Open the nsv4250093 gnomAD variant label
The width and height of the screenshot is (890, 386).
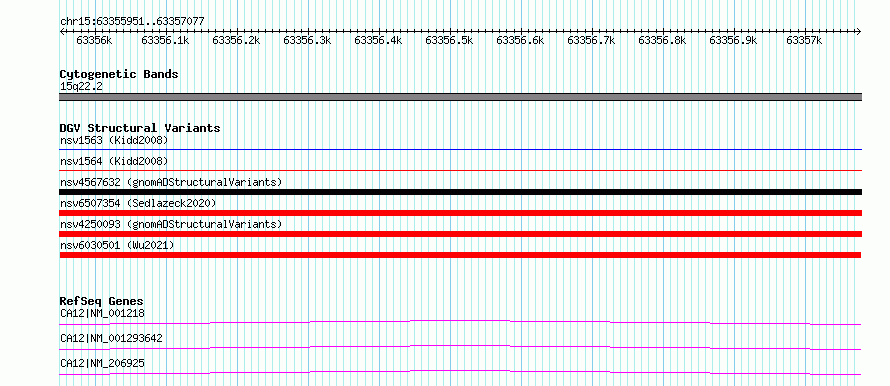(x=171, y=224)
